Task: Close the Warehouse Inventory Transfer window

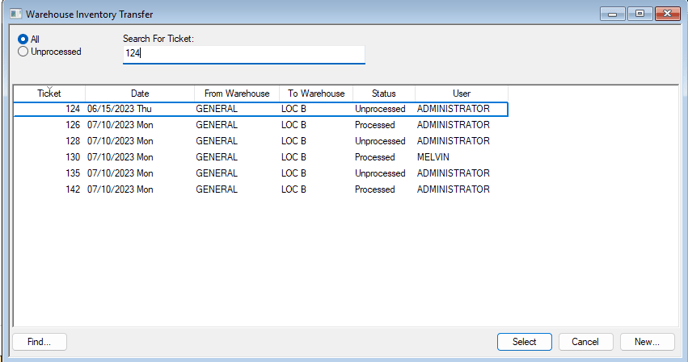Action: 667,14
